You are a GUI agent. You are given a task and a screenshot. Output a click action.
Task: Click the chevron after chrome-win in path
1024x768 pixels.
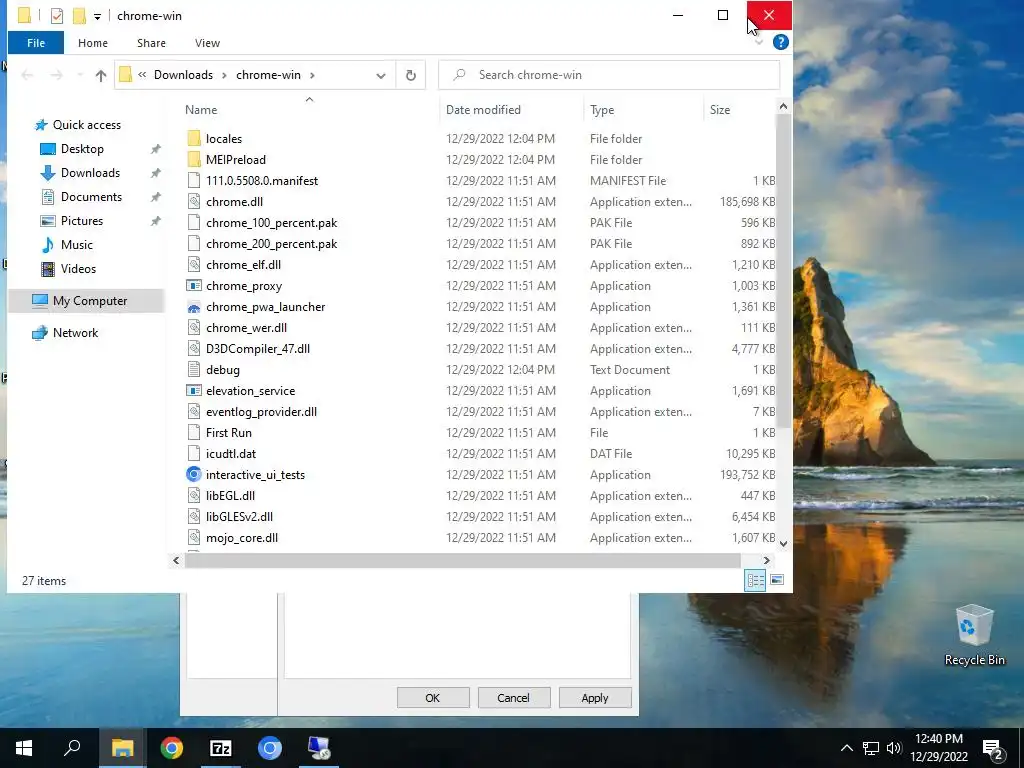[312, 75]
